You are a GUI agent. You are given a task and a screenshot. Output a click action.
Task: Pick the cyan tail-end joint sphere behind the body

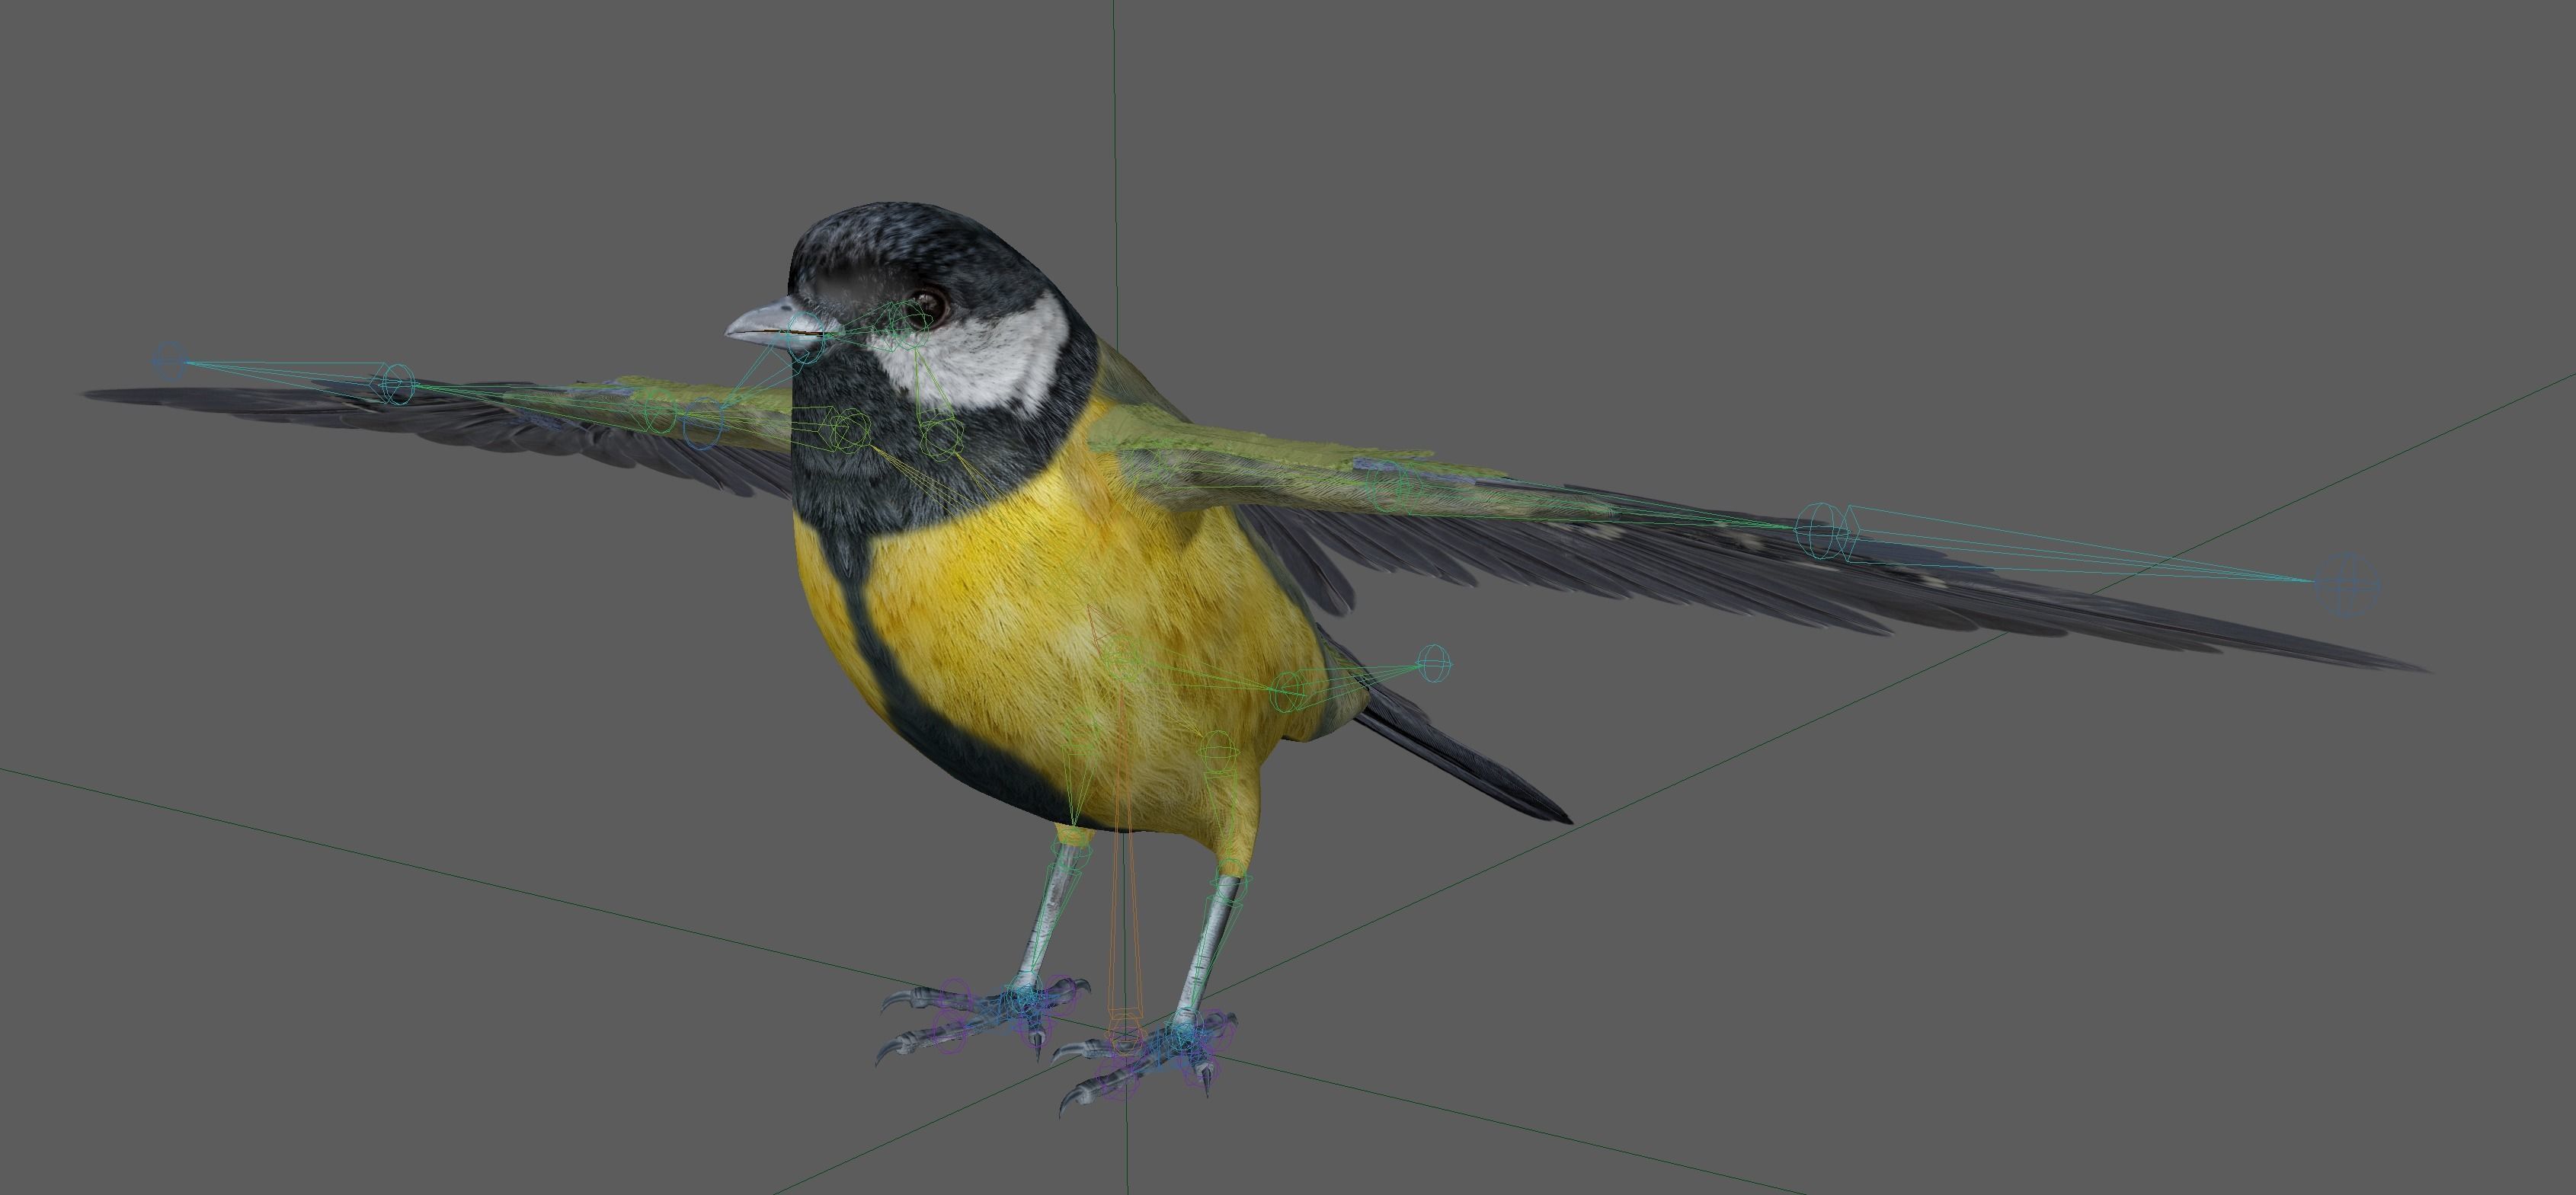coord(1435,663)
